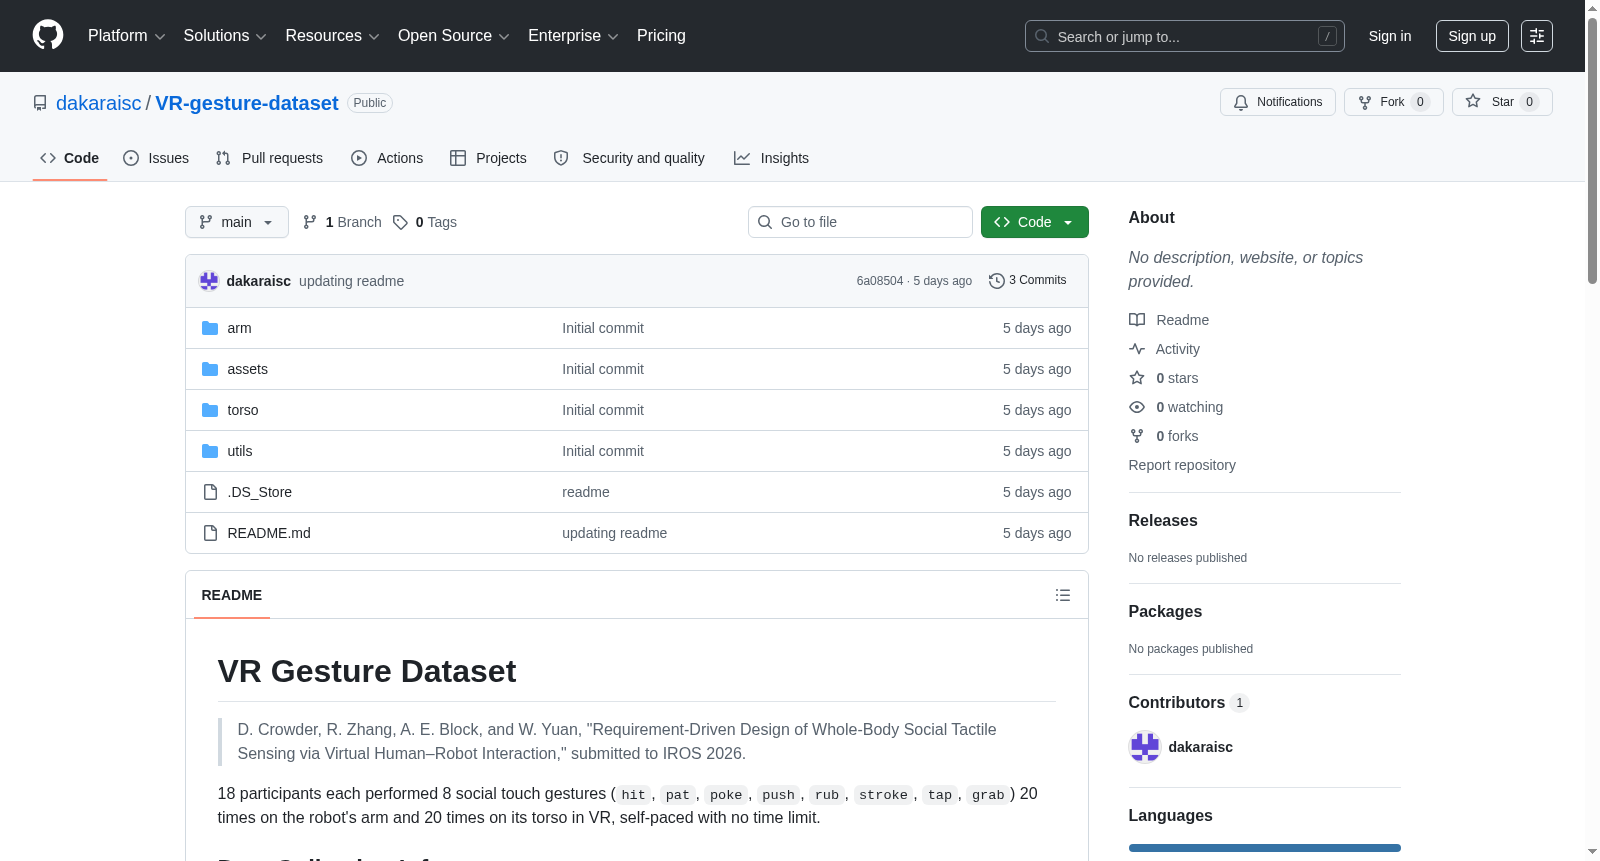Open the README.md file name
The width and height of the screenshot is (1600, 861).
(x=269, y=533)
